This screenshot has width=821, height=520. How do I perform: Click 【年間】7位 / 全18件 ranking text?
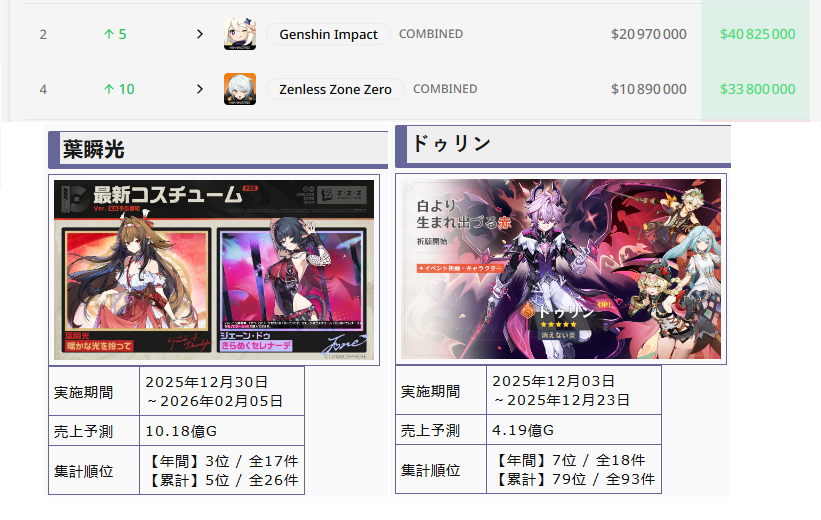pos(569,460)
